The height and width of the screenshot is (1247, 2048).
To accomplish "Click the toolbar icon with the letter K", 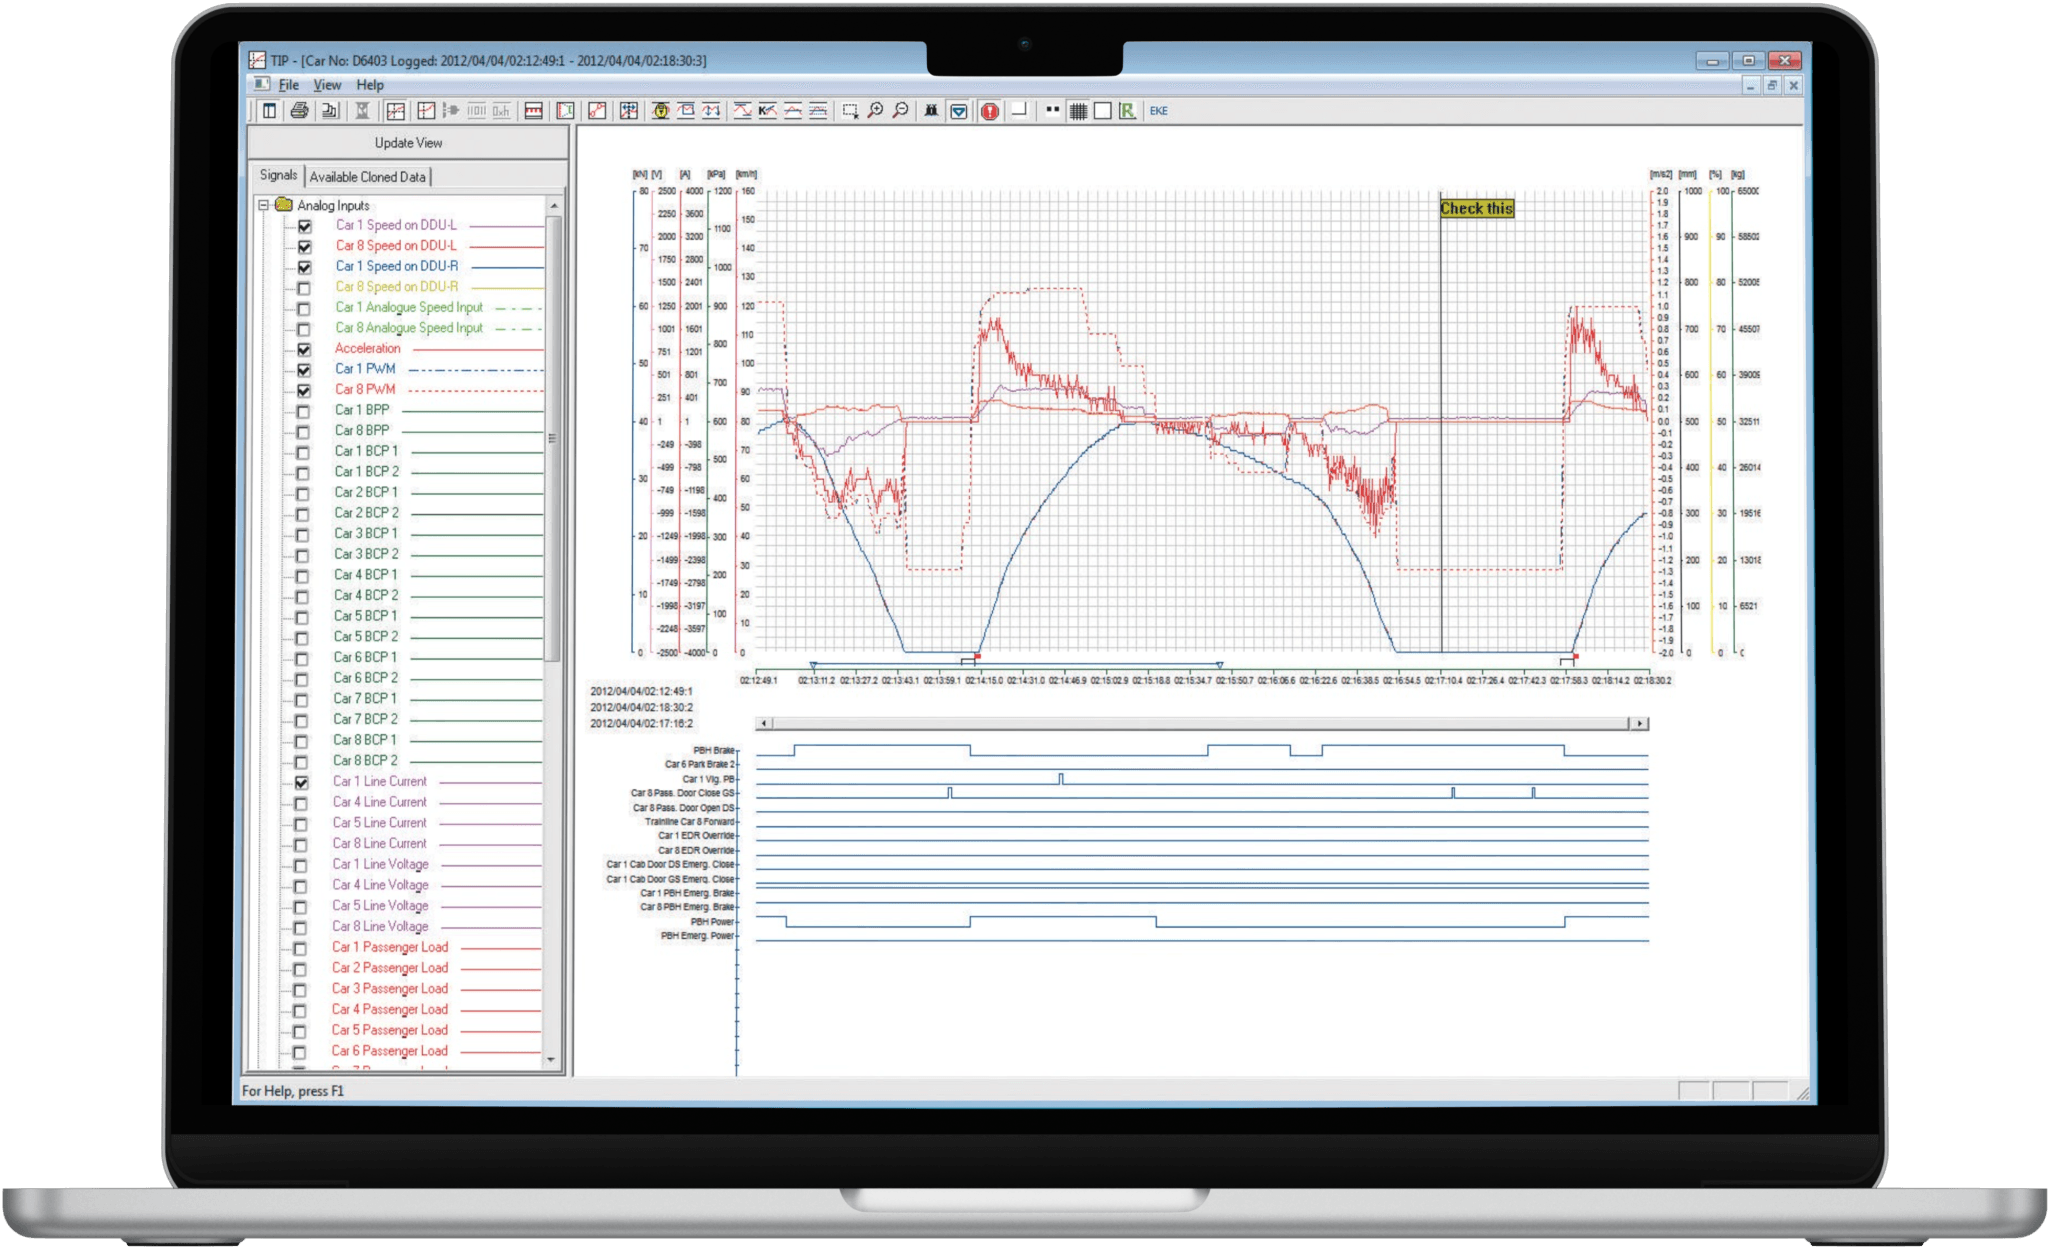I will (x=767, y=111).
